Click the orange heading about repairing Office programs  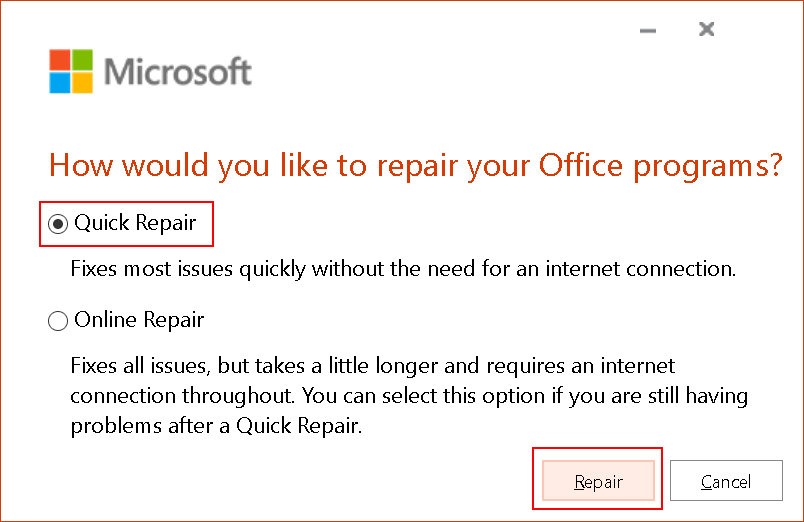416,166
